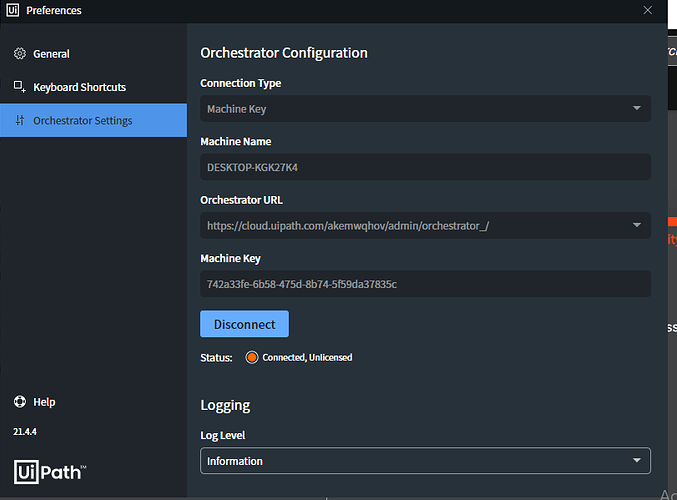Click the UiPath logo at bottom left
This screenshot has height=500, width=677.
point(50,472)
